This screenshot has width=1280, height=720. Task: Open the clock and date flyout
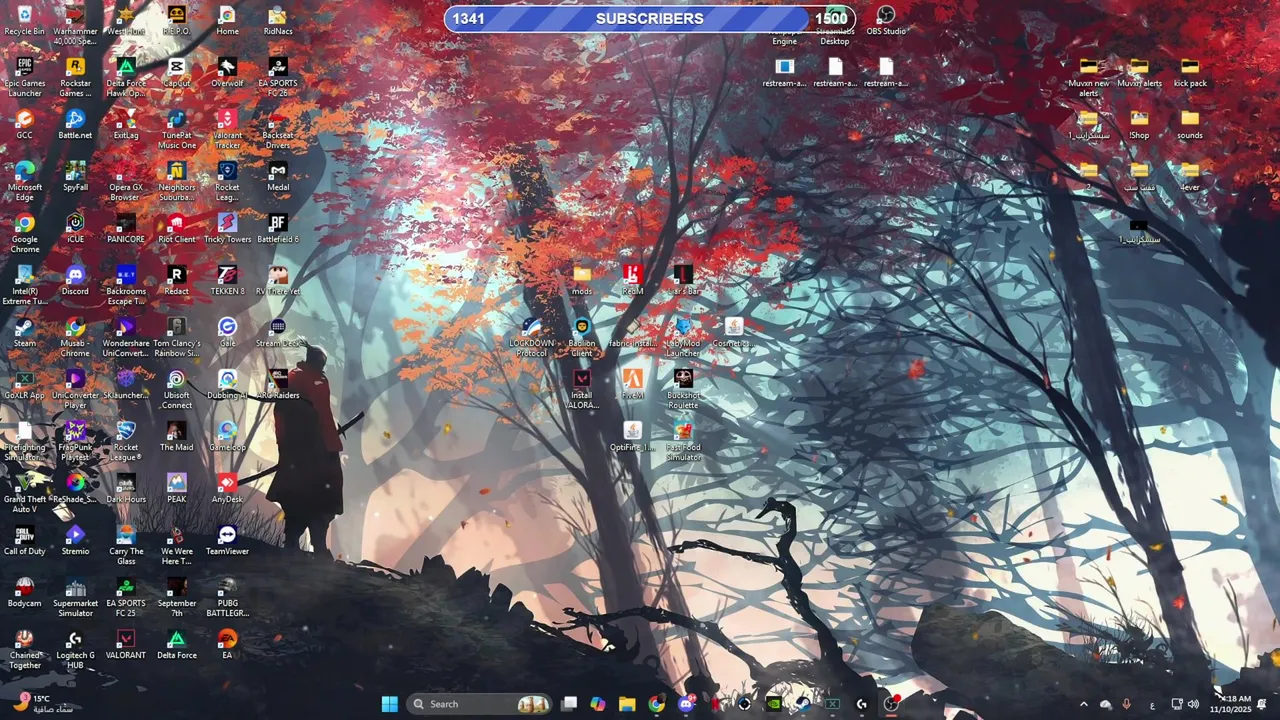1231,704
